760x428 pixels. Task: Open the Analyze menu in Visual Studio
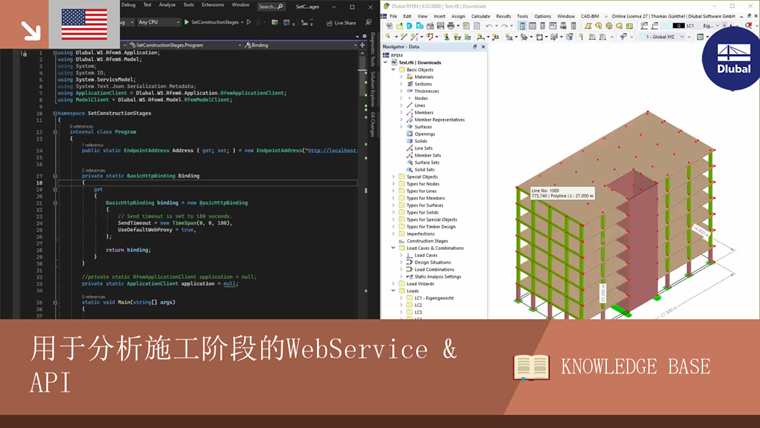(167, 5)
